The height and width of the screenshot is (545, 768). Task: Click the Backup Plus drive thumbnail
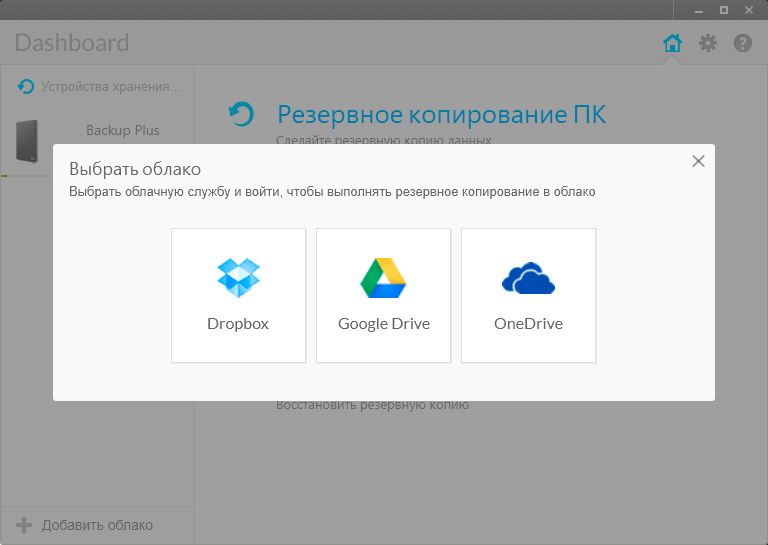pyautogui.click(x=27, y=141)
